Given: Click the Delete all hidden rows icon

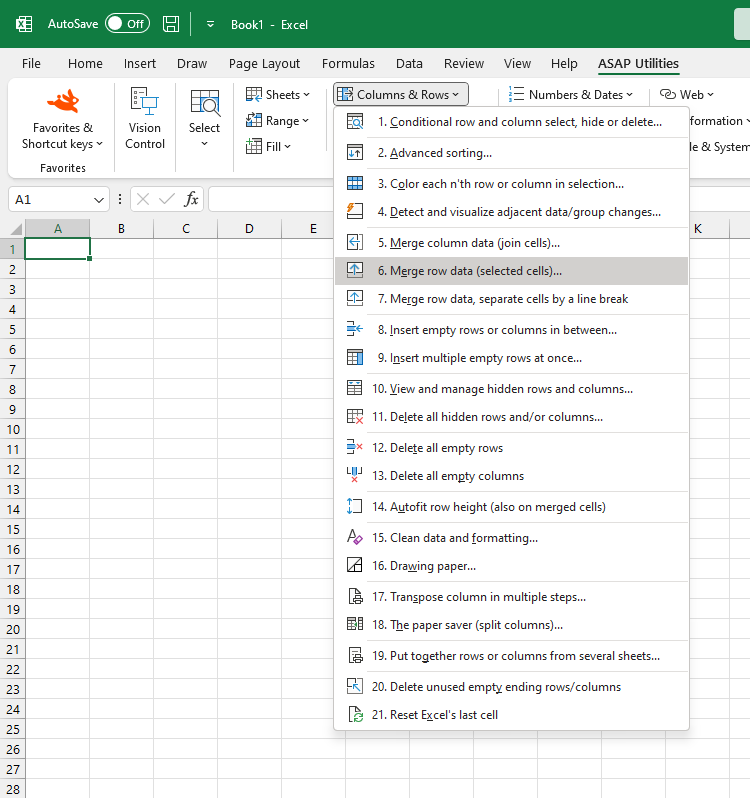Looking at the screenshot, I should pos(355,417).
